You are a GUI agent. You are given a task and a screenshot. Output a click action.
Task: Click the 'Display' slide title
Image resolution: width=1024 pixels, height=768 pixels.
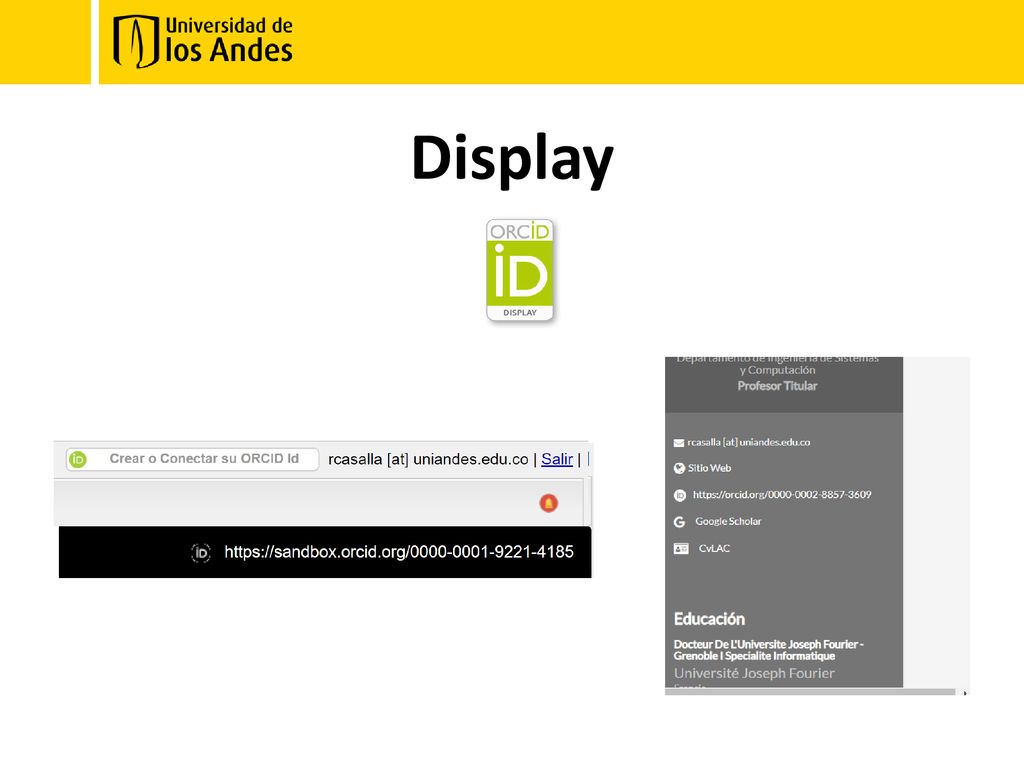coord(513,159)
